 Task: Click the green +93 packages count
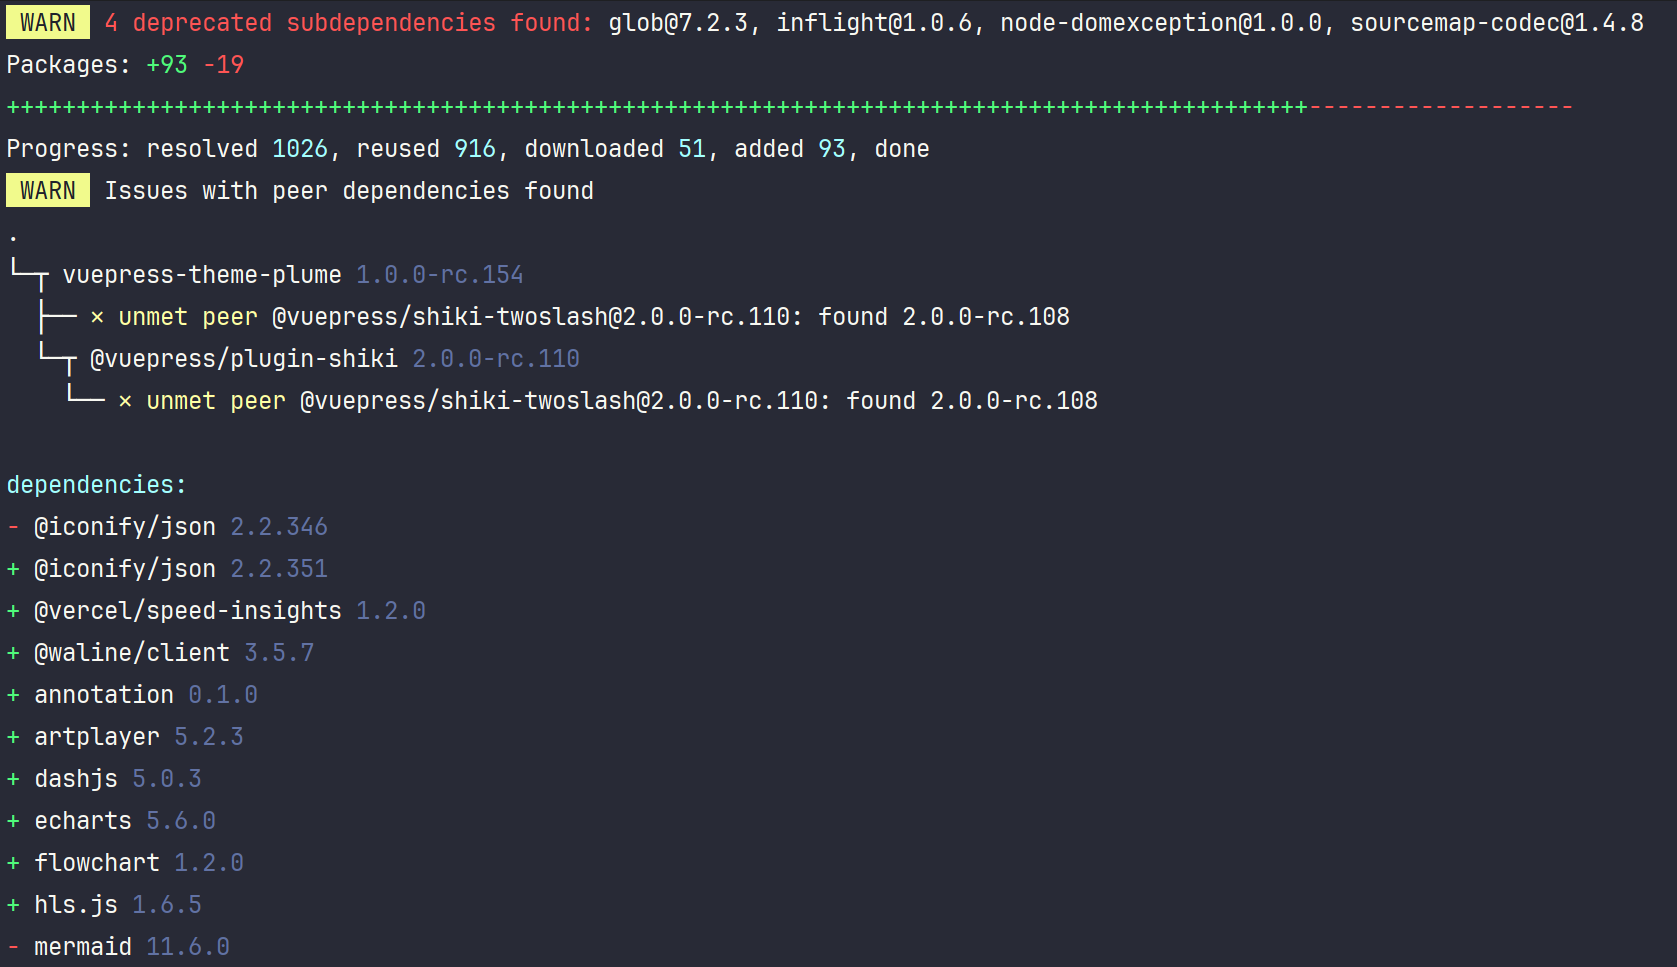tap(166, 64)
